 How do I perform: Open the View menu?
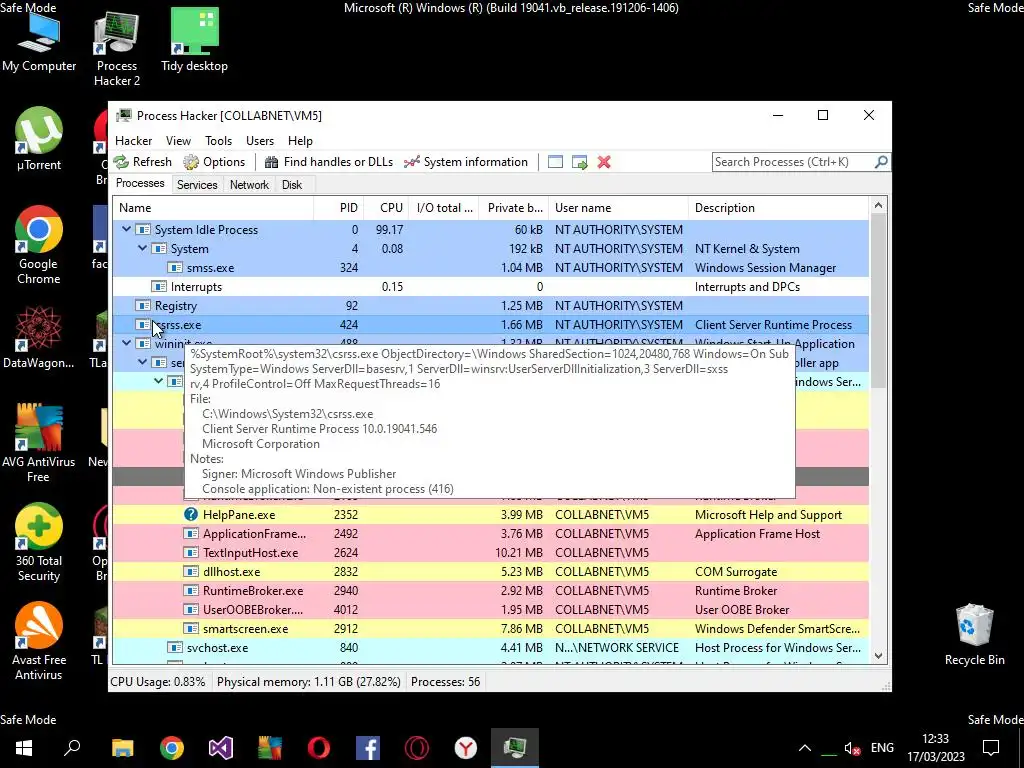(178, 140)
